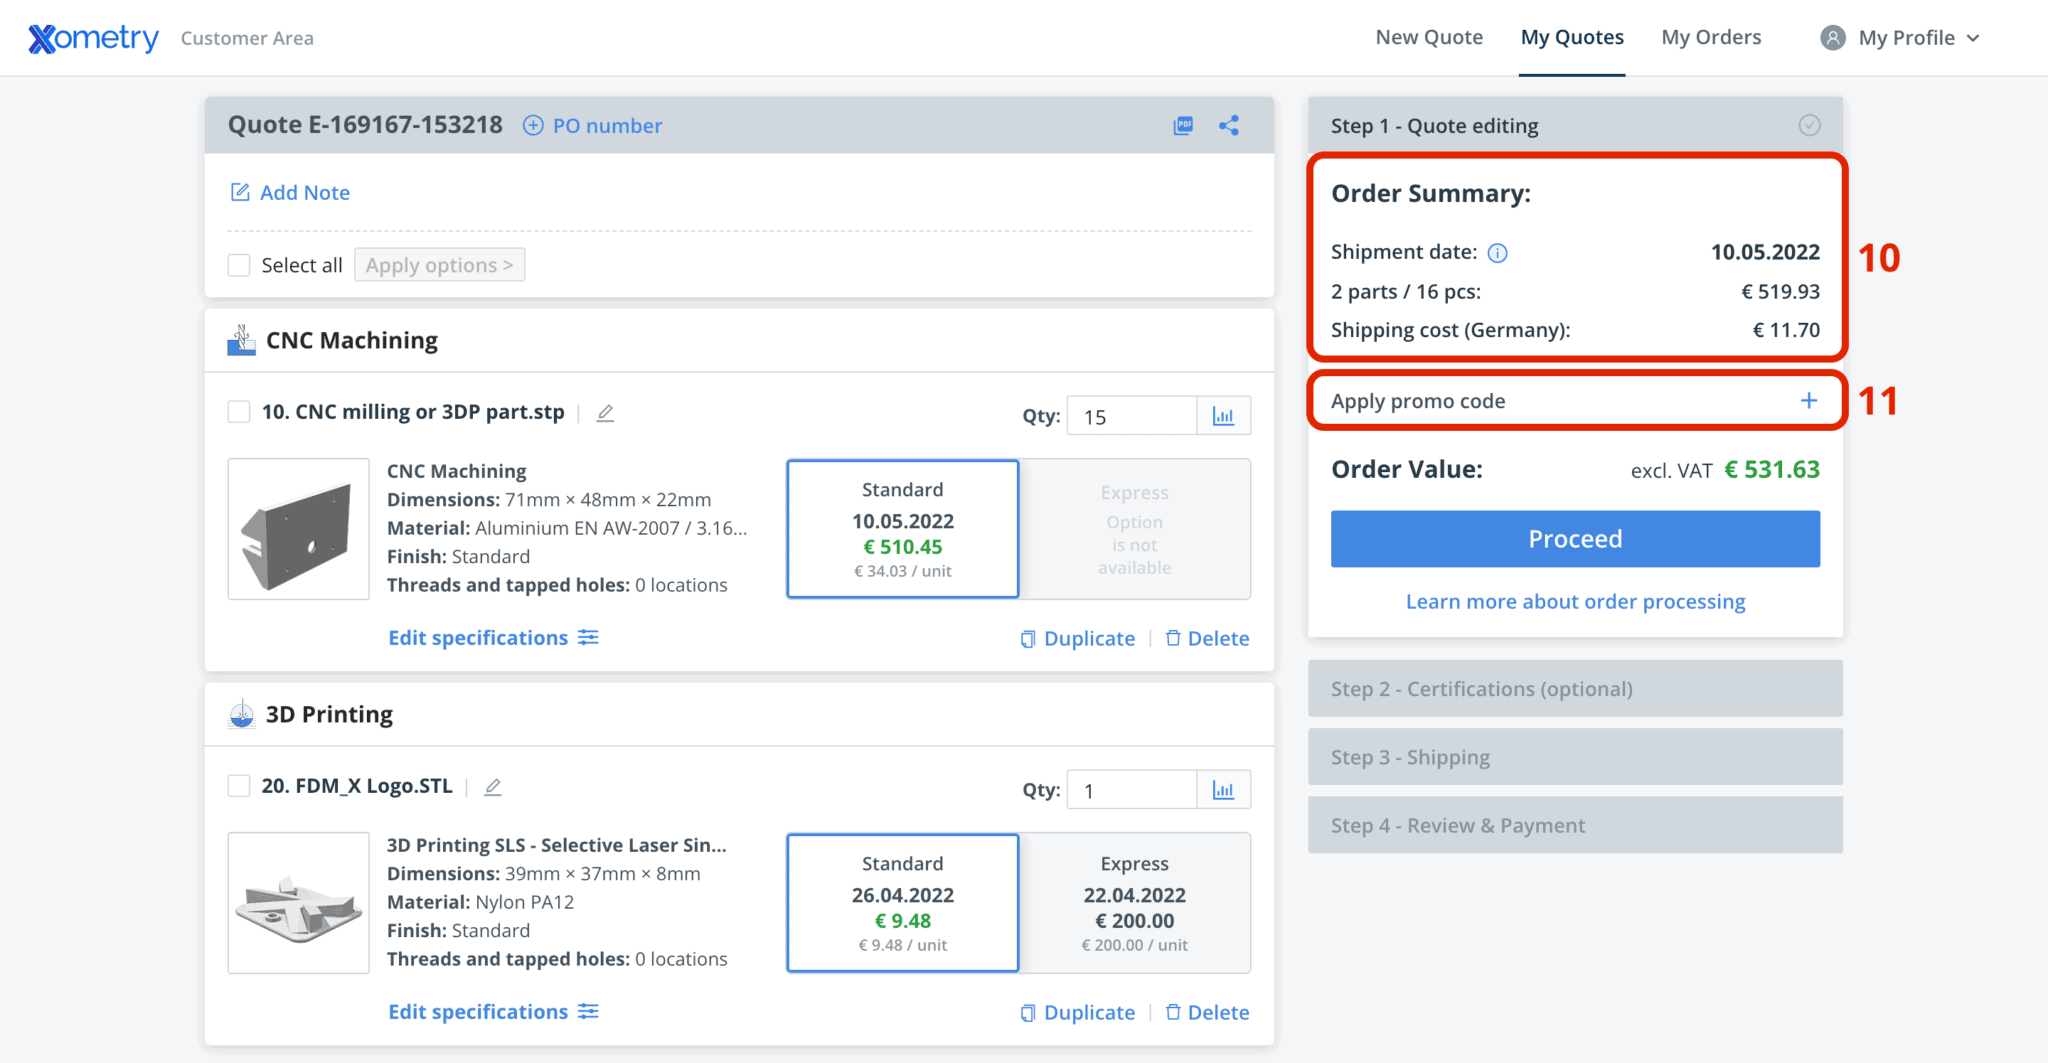This screenshot has height=1063, width=2048.
Task: Tick the FDM_X Logo.STL checkbox
Action: [238, 786]
